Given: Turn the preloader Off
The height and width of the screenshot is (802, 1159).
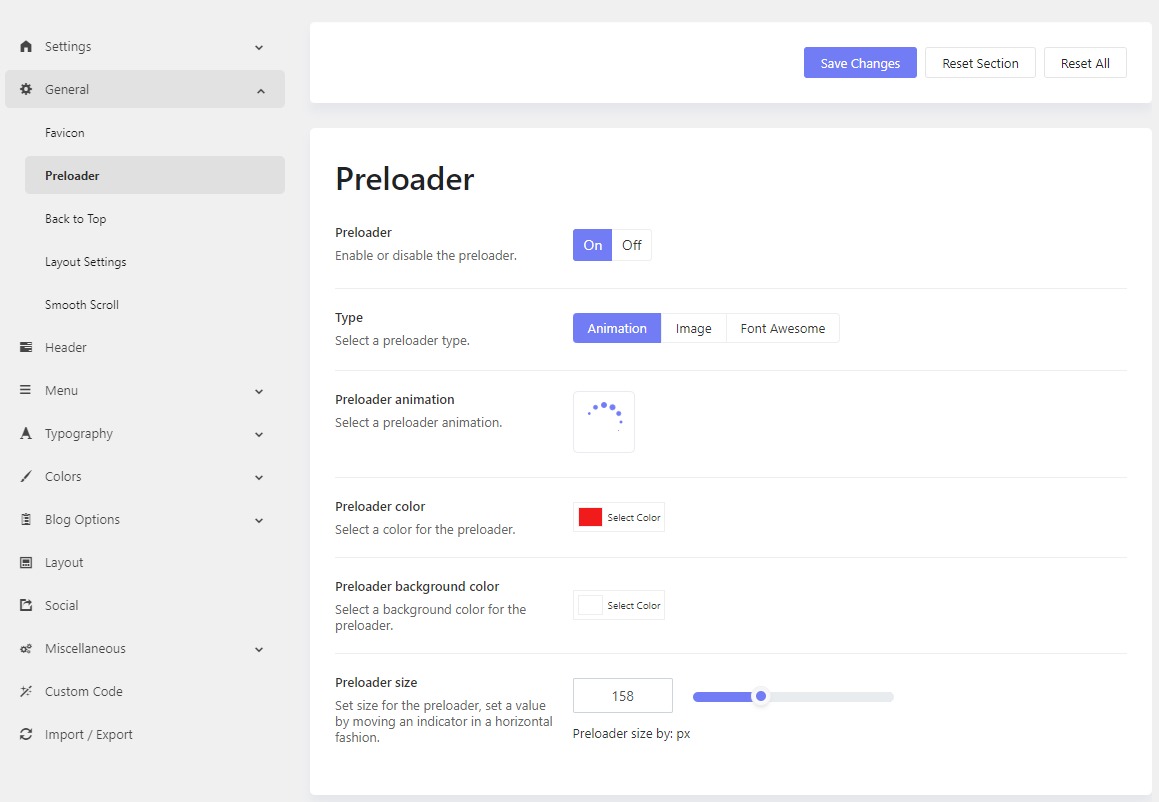Looking at the screenshot, I should [x=632, y=245].
